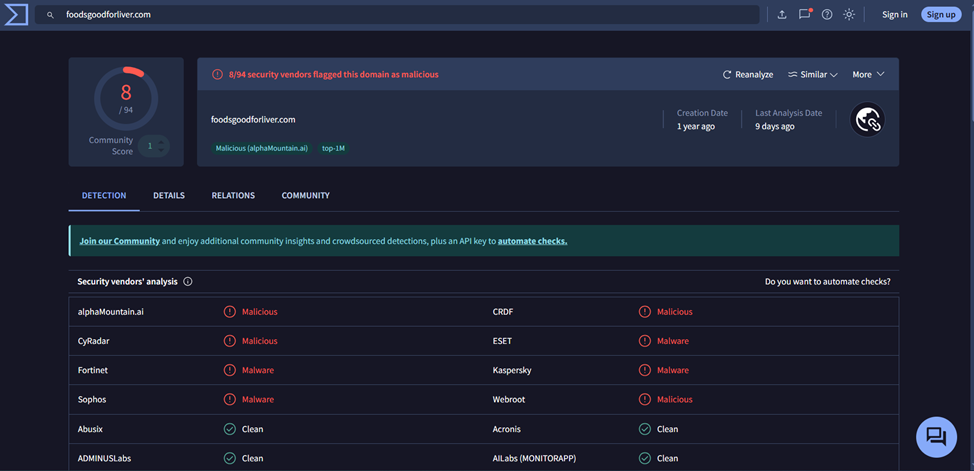
Task: Toggle the light/dark theme sun icon
Action: coord(849,15)
